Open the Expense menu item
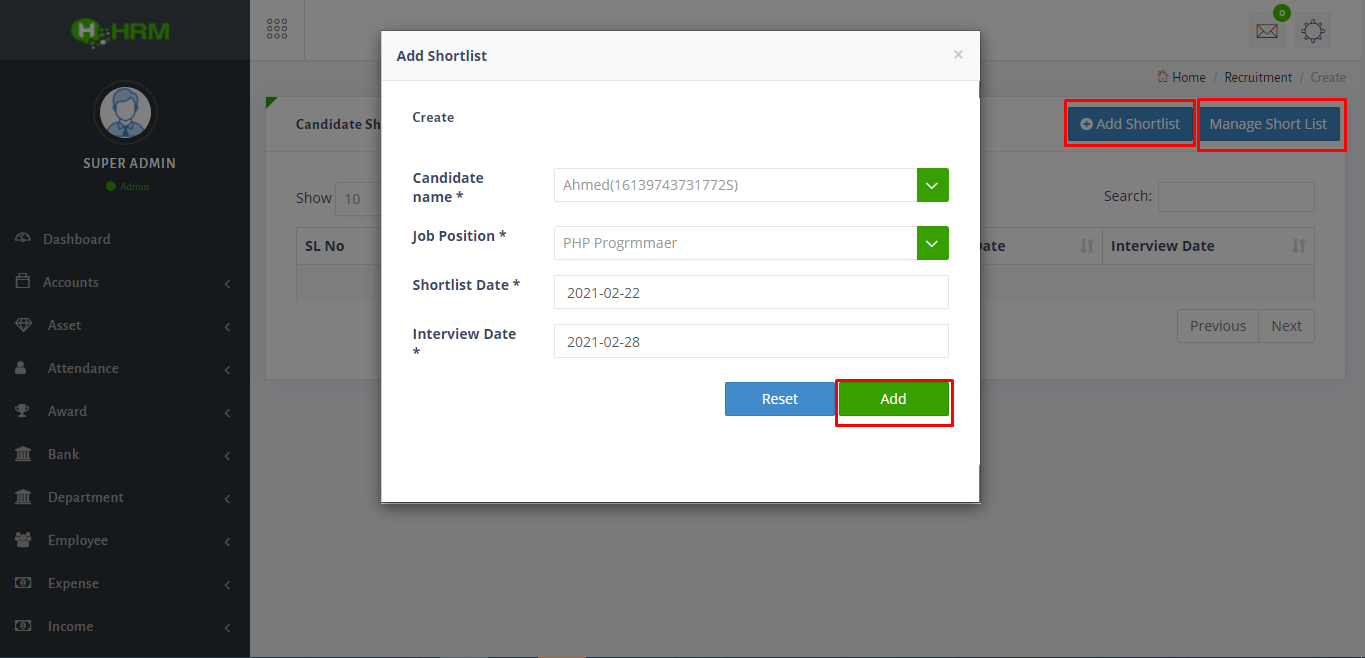Viewport: 1365px width, 658px height. tap(73, 583)
